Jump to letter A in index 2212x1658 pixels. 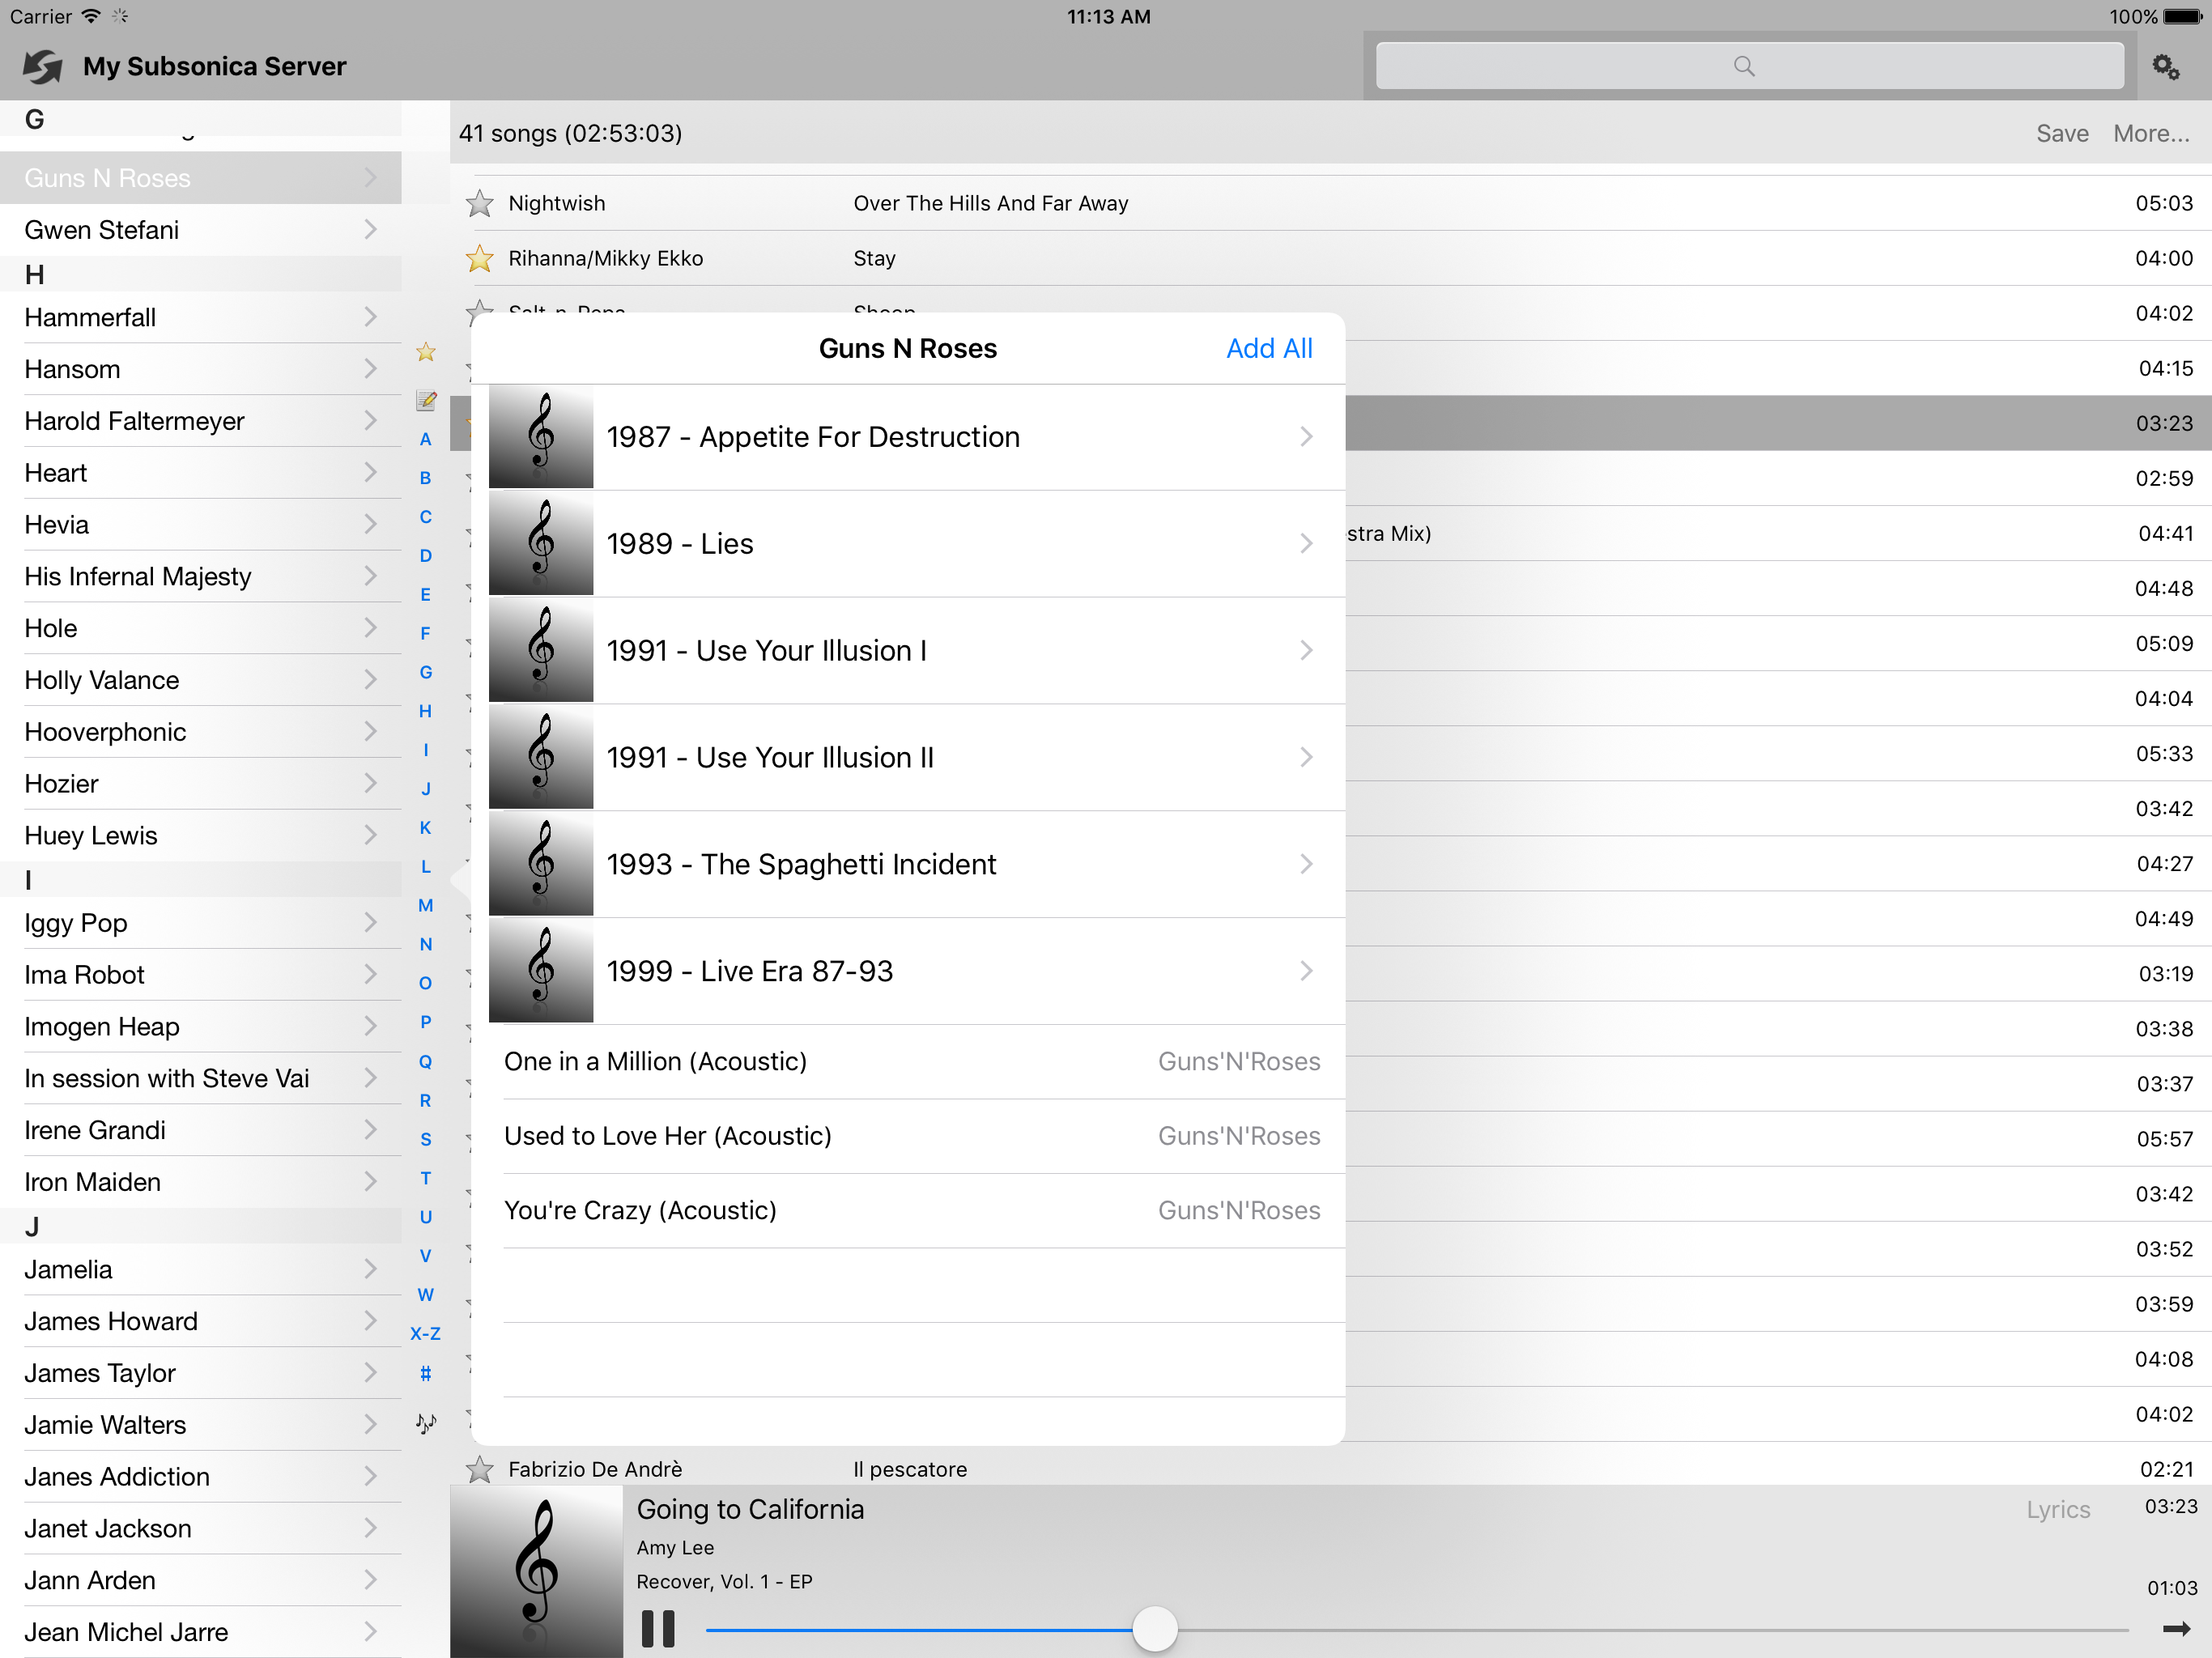tap(426, 440)
